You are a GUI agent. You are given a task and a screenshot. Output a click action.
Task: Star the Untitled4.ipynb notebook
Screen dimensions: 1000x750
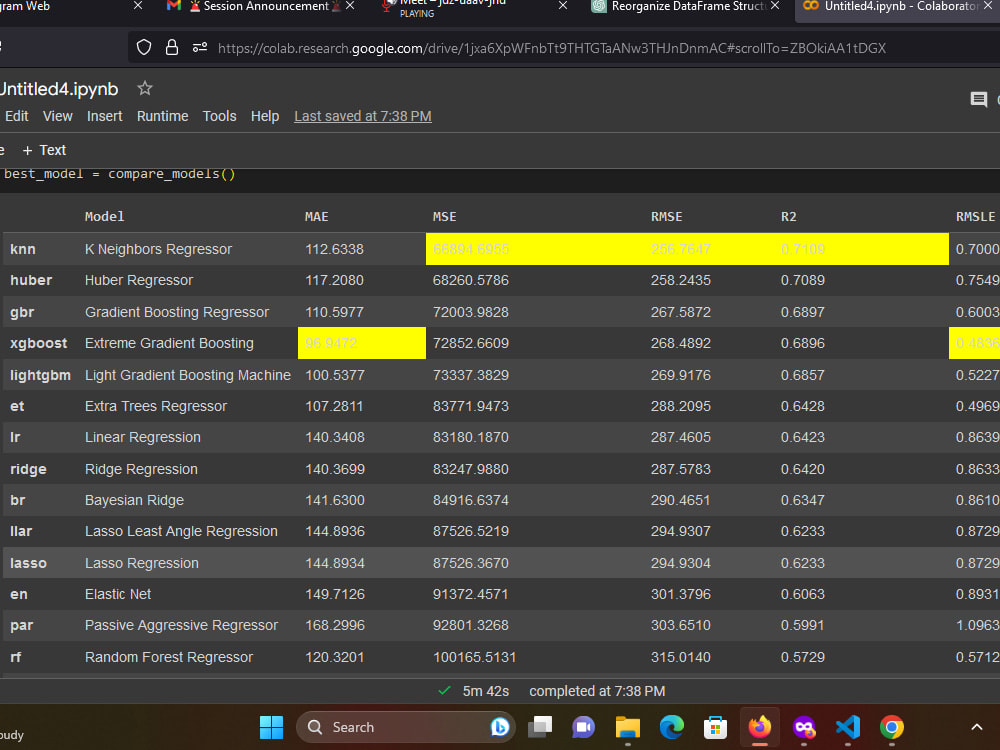[x=145, y=88]
